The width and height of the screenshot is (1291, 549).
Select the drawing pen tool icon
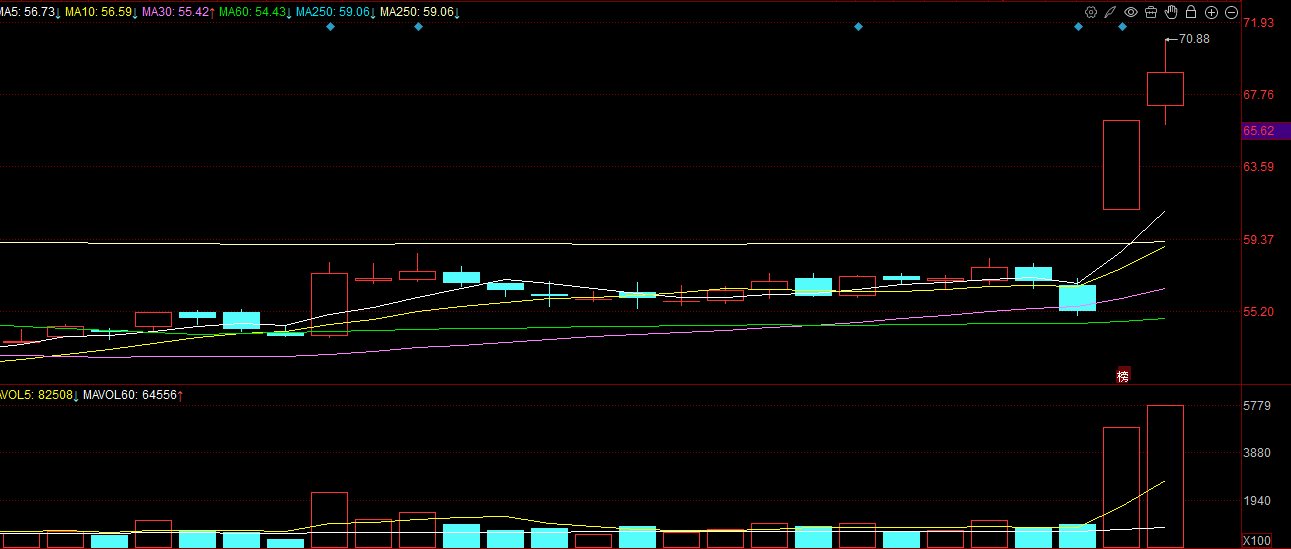tap(1111, 12)
